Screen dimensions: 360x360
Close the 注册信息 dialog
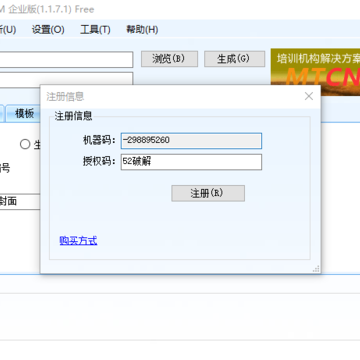309,96
